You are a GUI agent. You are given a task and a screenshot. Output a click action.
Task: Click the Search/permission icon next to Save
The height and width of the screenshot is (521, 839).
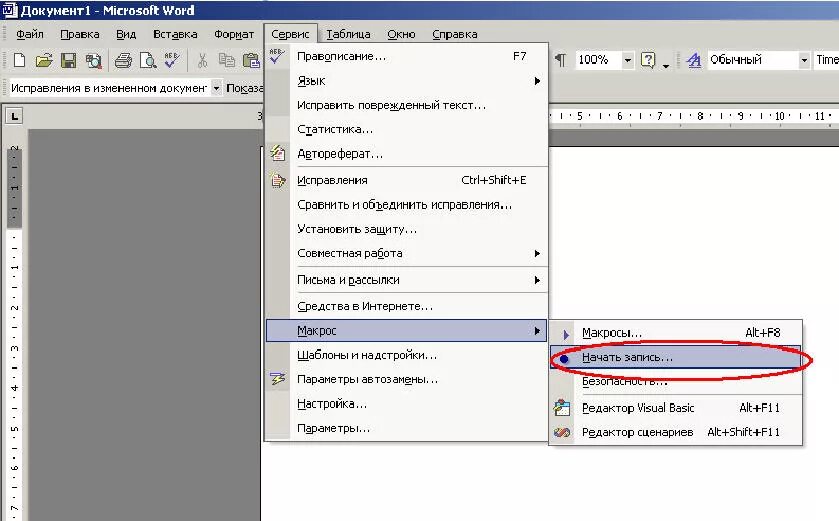click(x=93, y=60)
